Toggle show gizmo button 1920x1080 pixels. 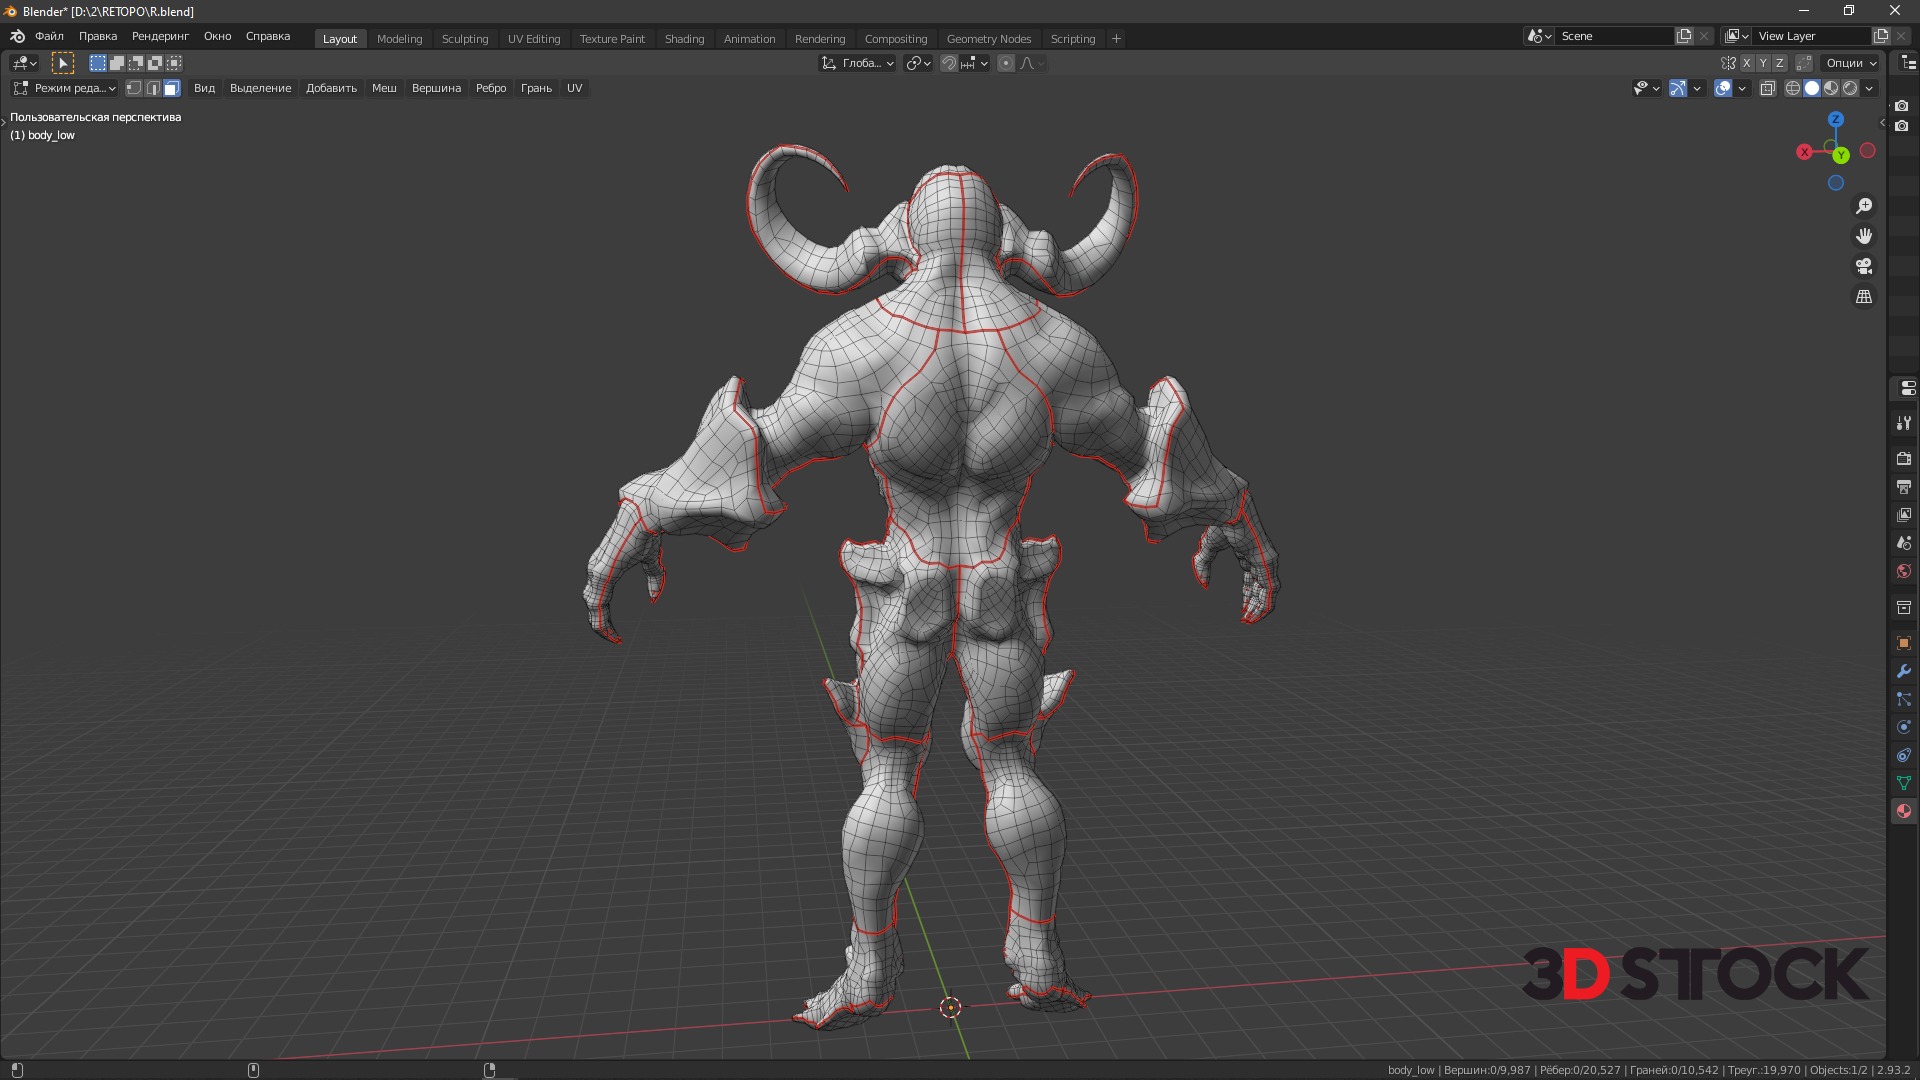(x=1678, y=88)
